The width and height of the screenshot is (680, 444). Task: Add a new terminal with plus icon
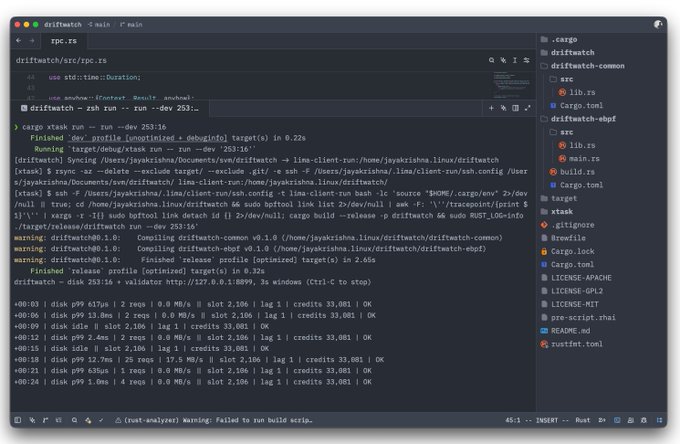[x=491, y=108]
